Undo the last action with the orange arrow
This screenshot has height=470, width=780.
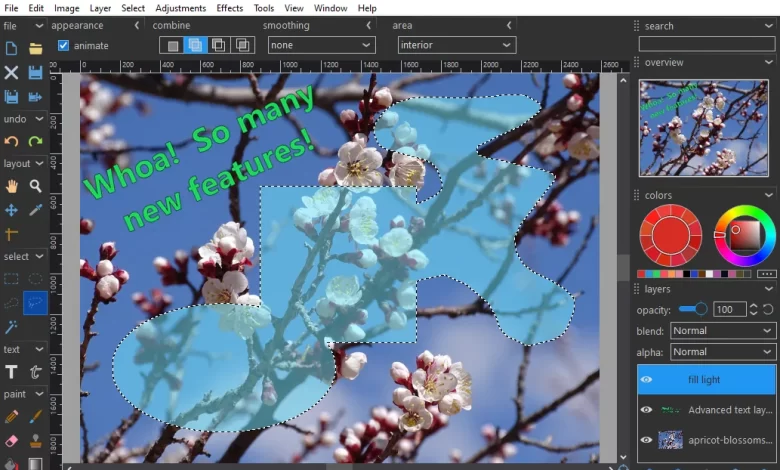coord(11,141)
